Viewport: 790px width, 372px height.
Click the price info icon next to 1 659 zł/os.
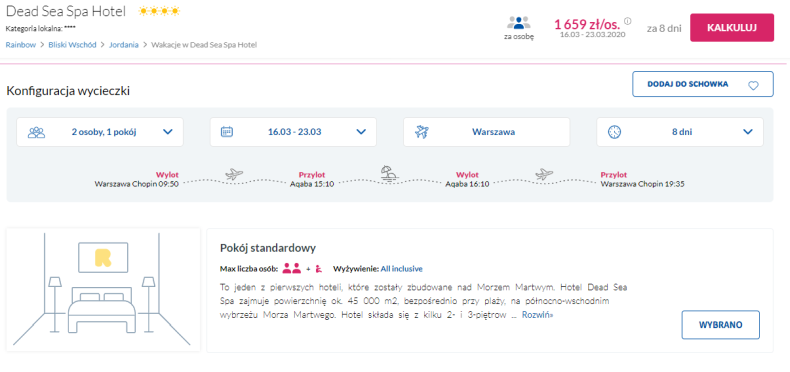pyautogui.click(x=627, y=21)
